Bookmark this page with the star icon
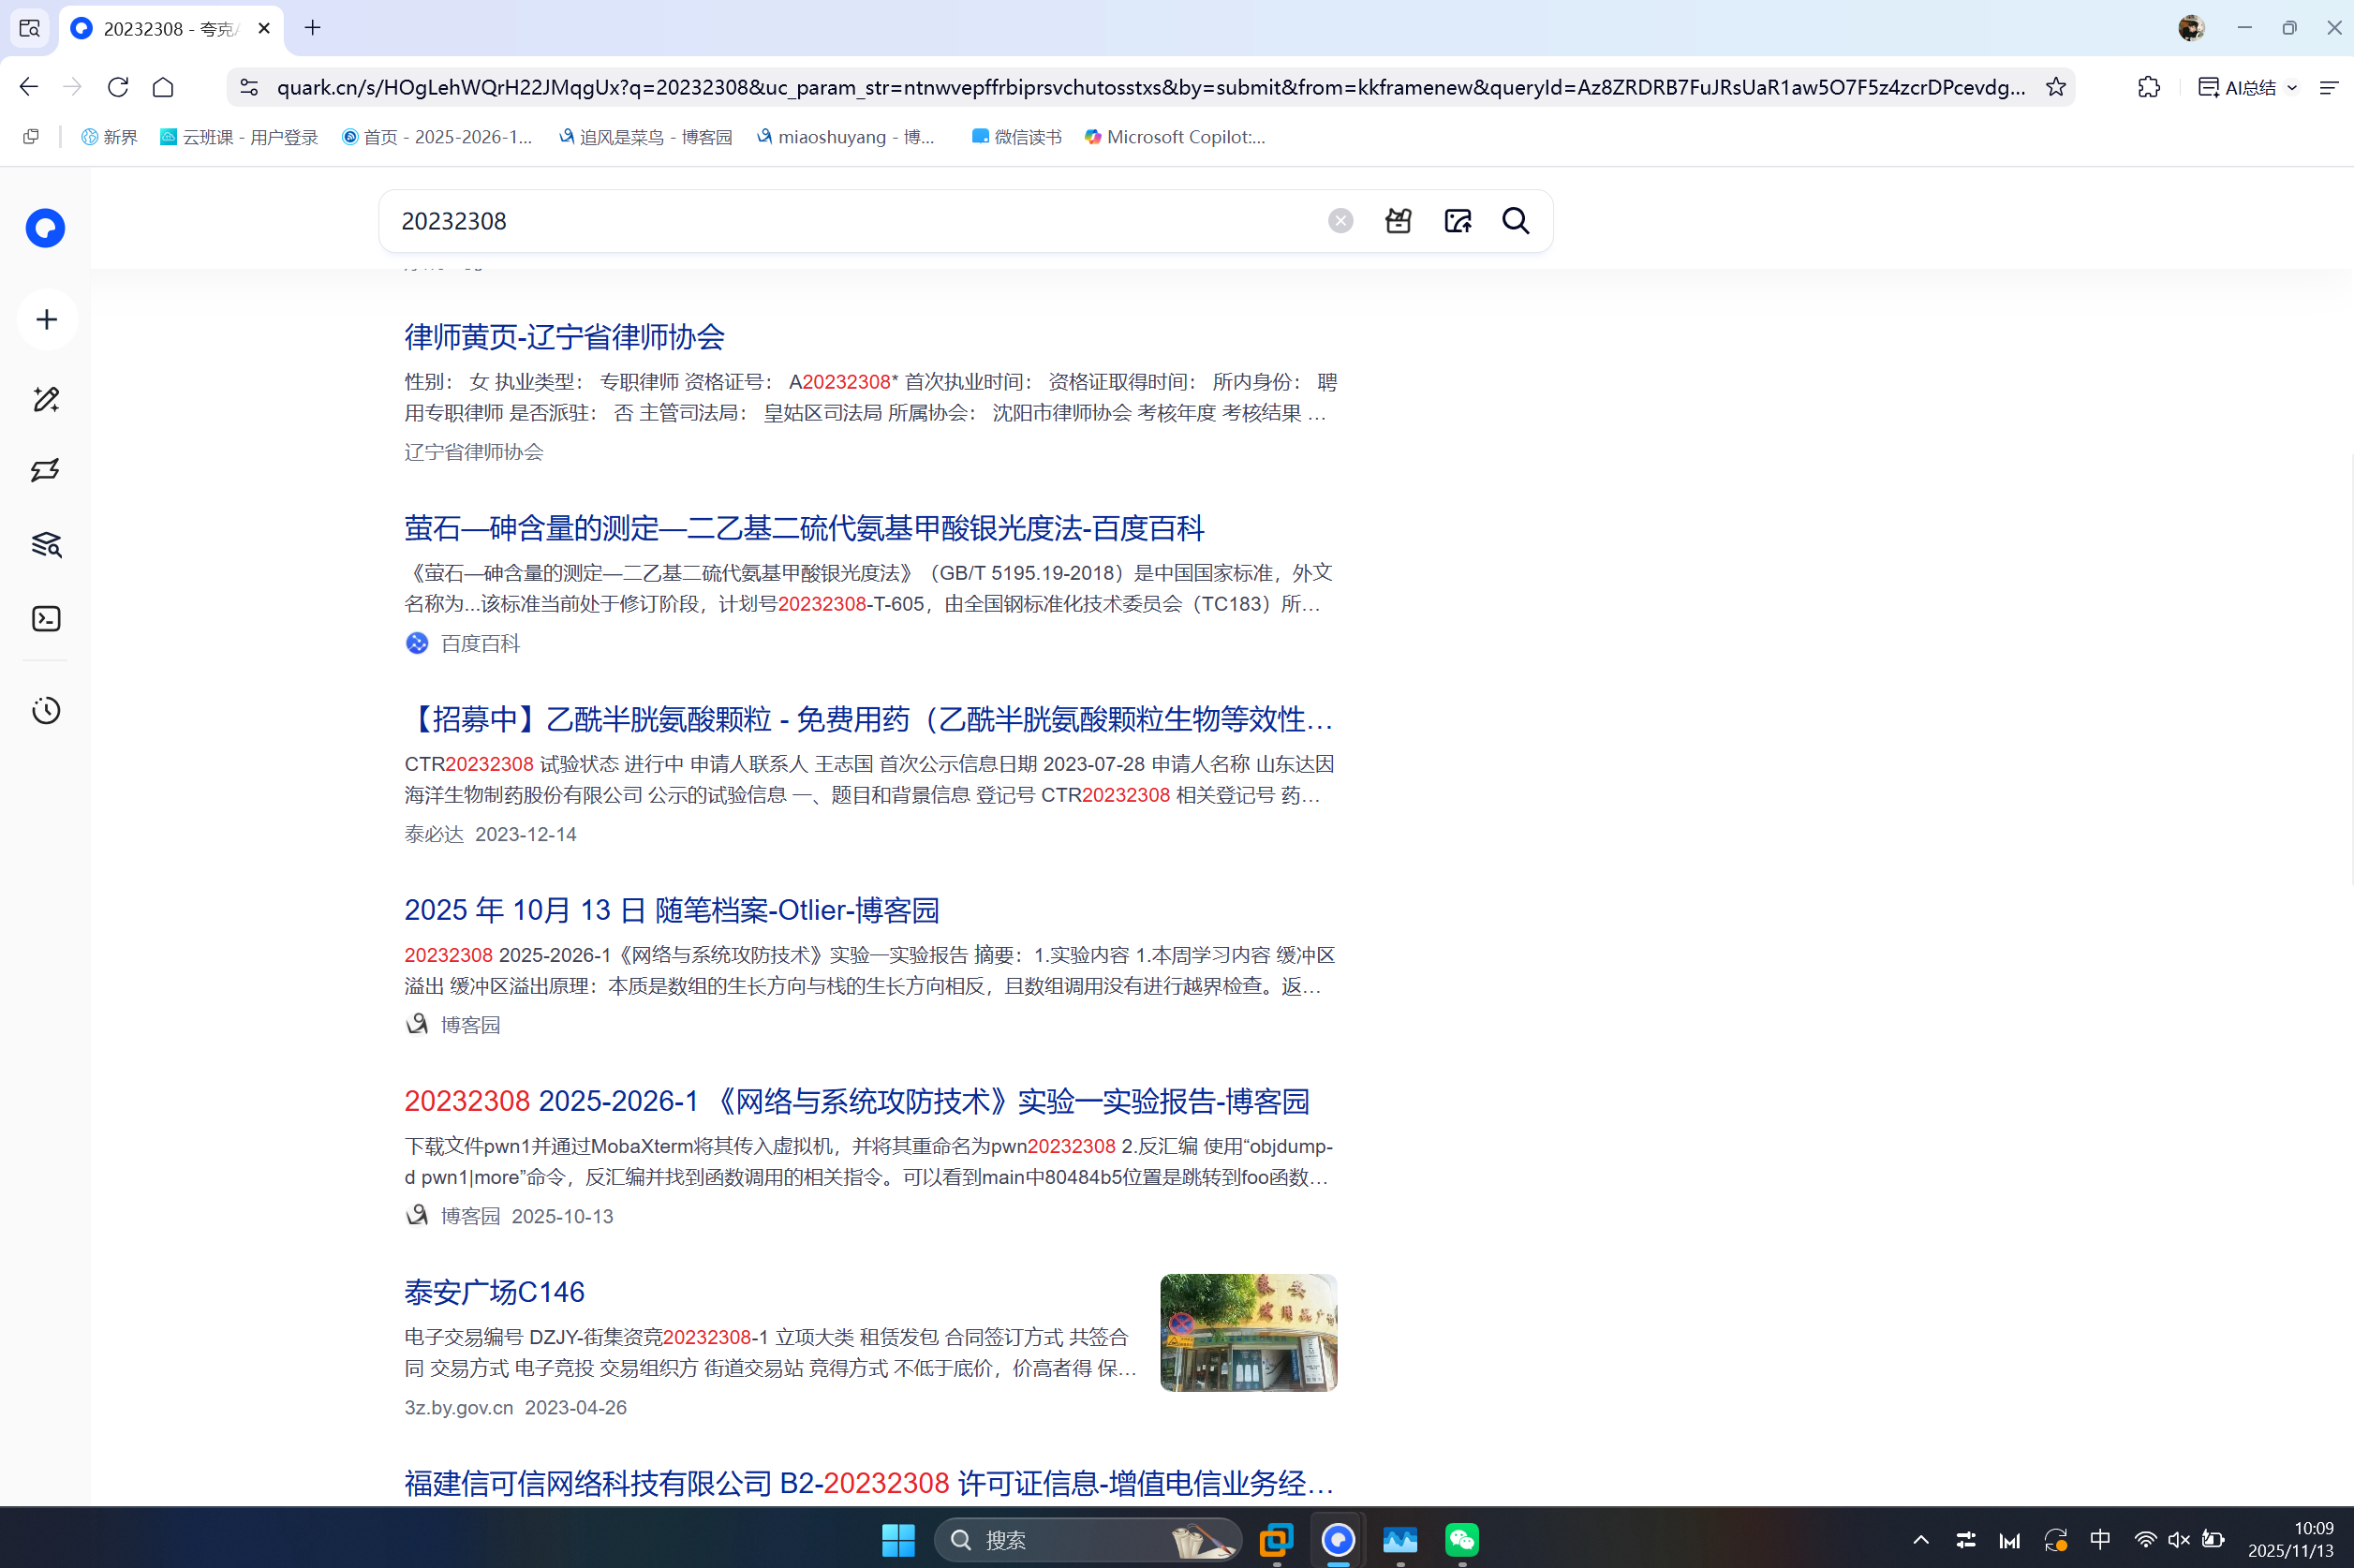This screenshot has width=2354, height=1568. point(2056,86)
